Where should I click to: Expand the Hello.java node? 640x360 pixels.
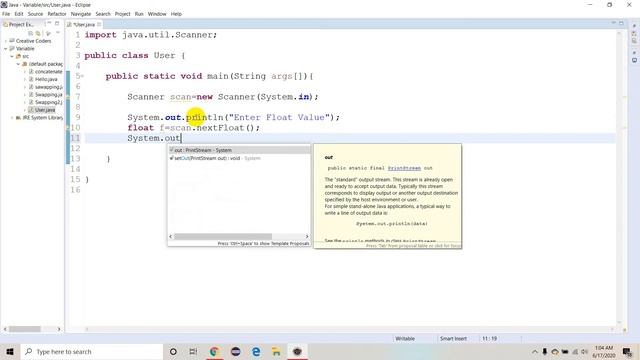[x=24, y=79]
